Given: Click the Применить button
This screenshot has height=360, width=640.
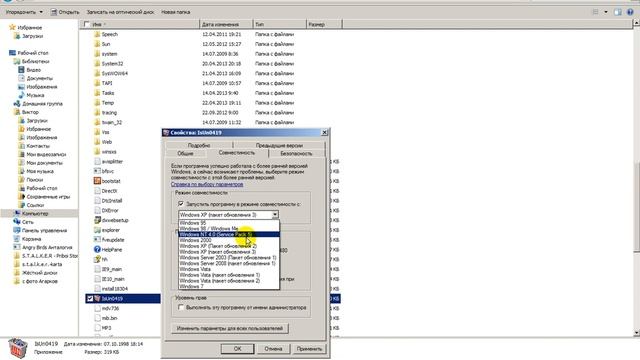Looking at the screenshot, I should point(309,349).
